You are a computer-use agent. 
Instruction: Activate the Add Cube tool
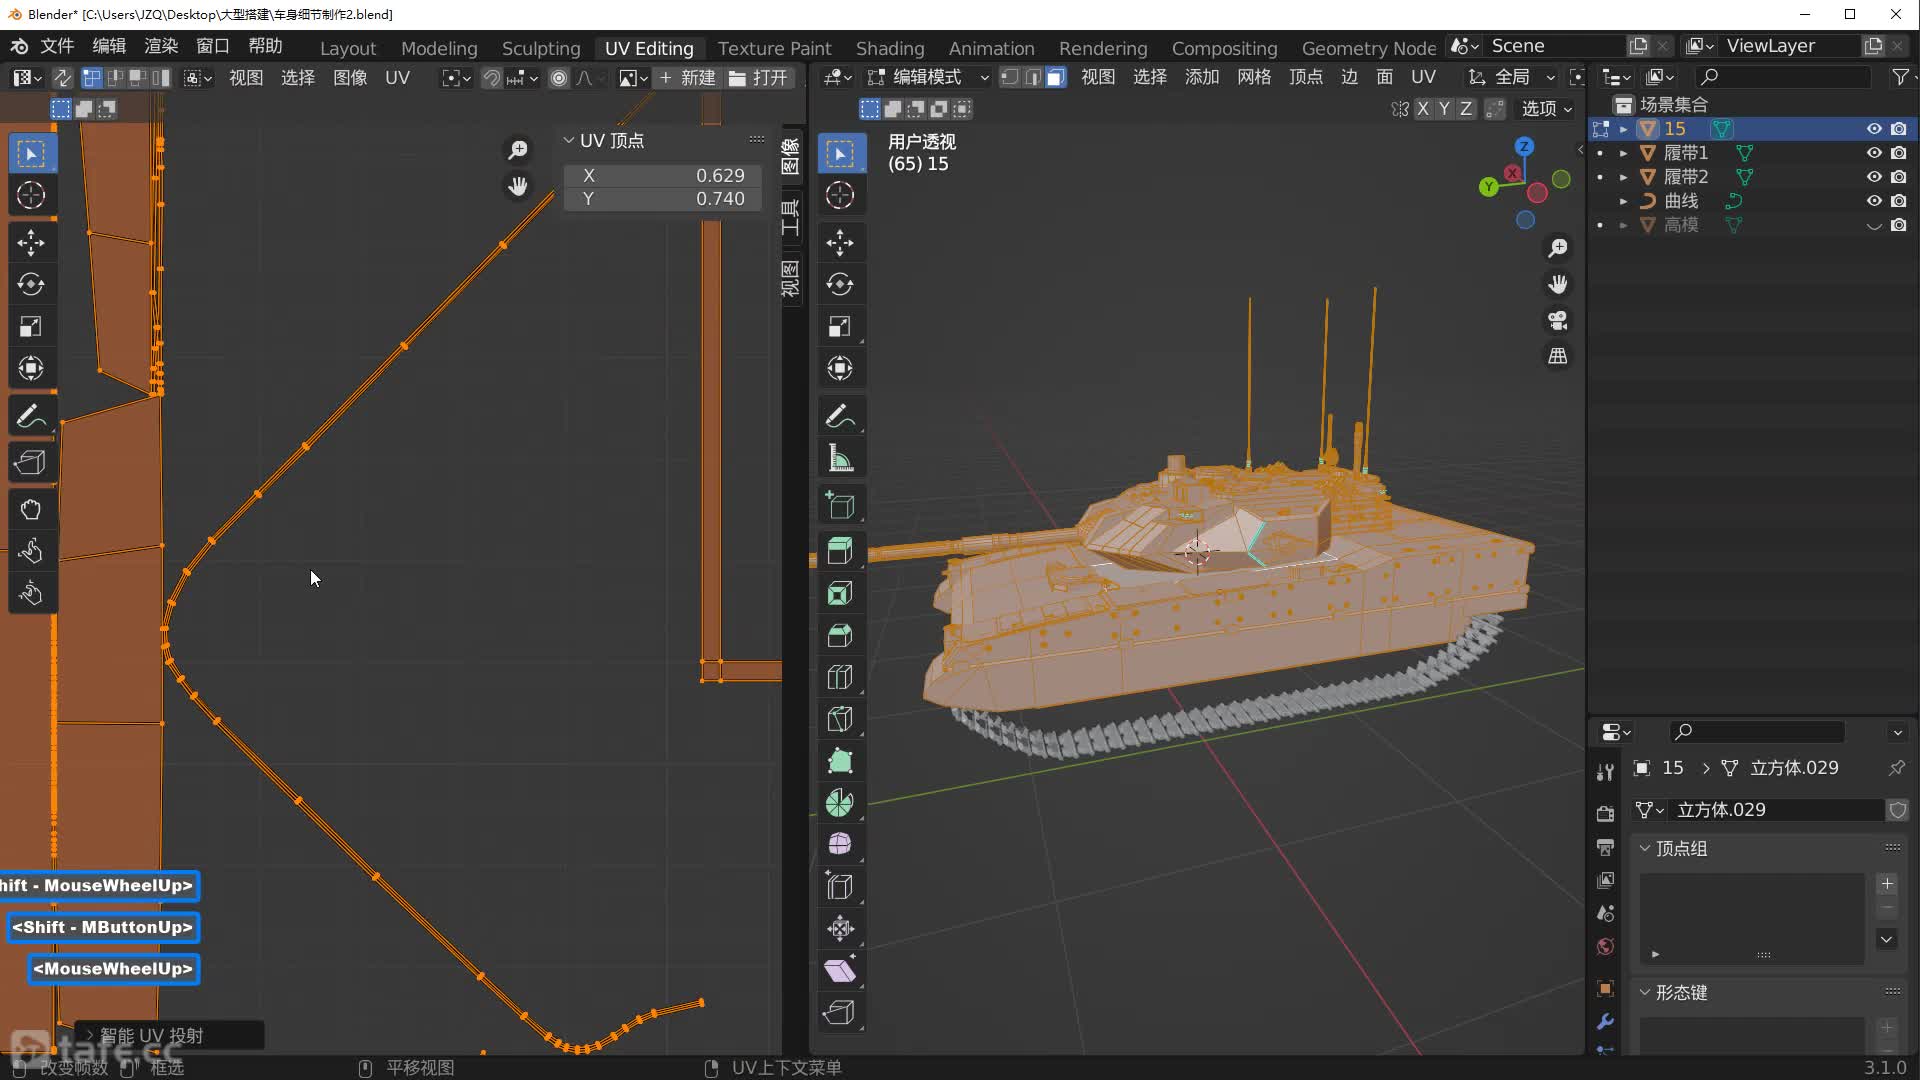[840, 505]
